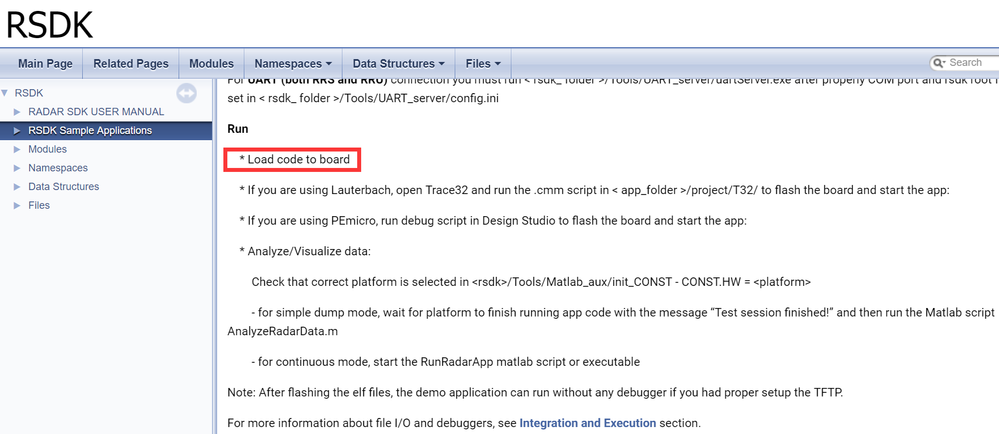The image size is (999, 434).
Task: Select RADAR SDK USER MANUAL in tree
Action: [96, 112]
